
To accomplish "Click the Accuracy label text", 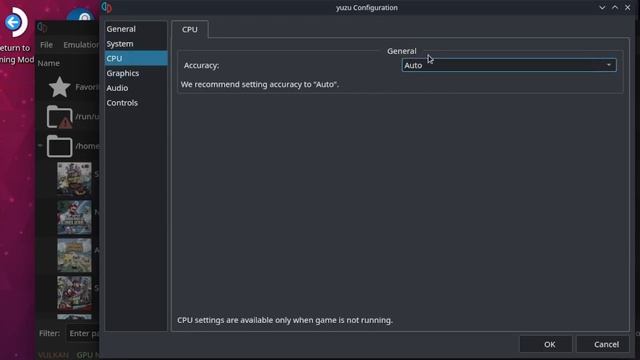I will (201, 65).
